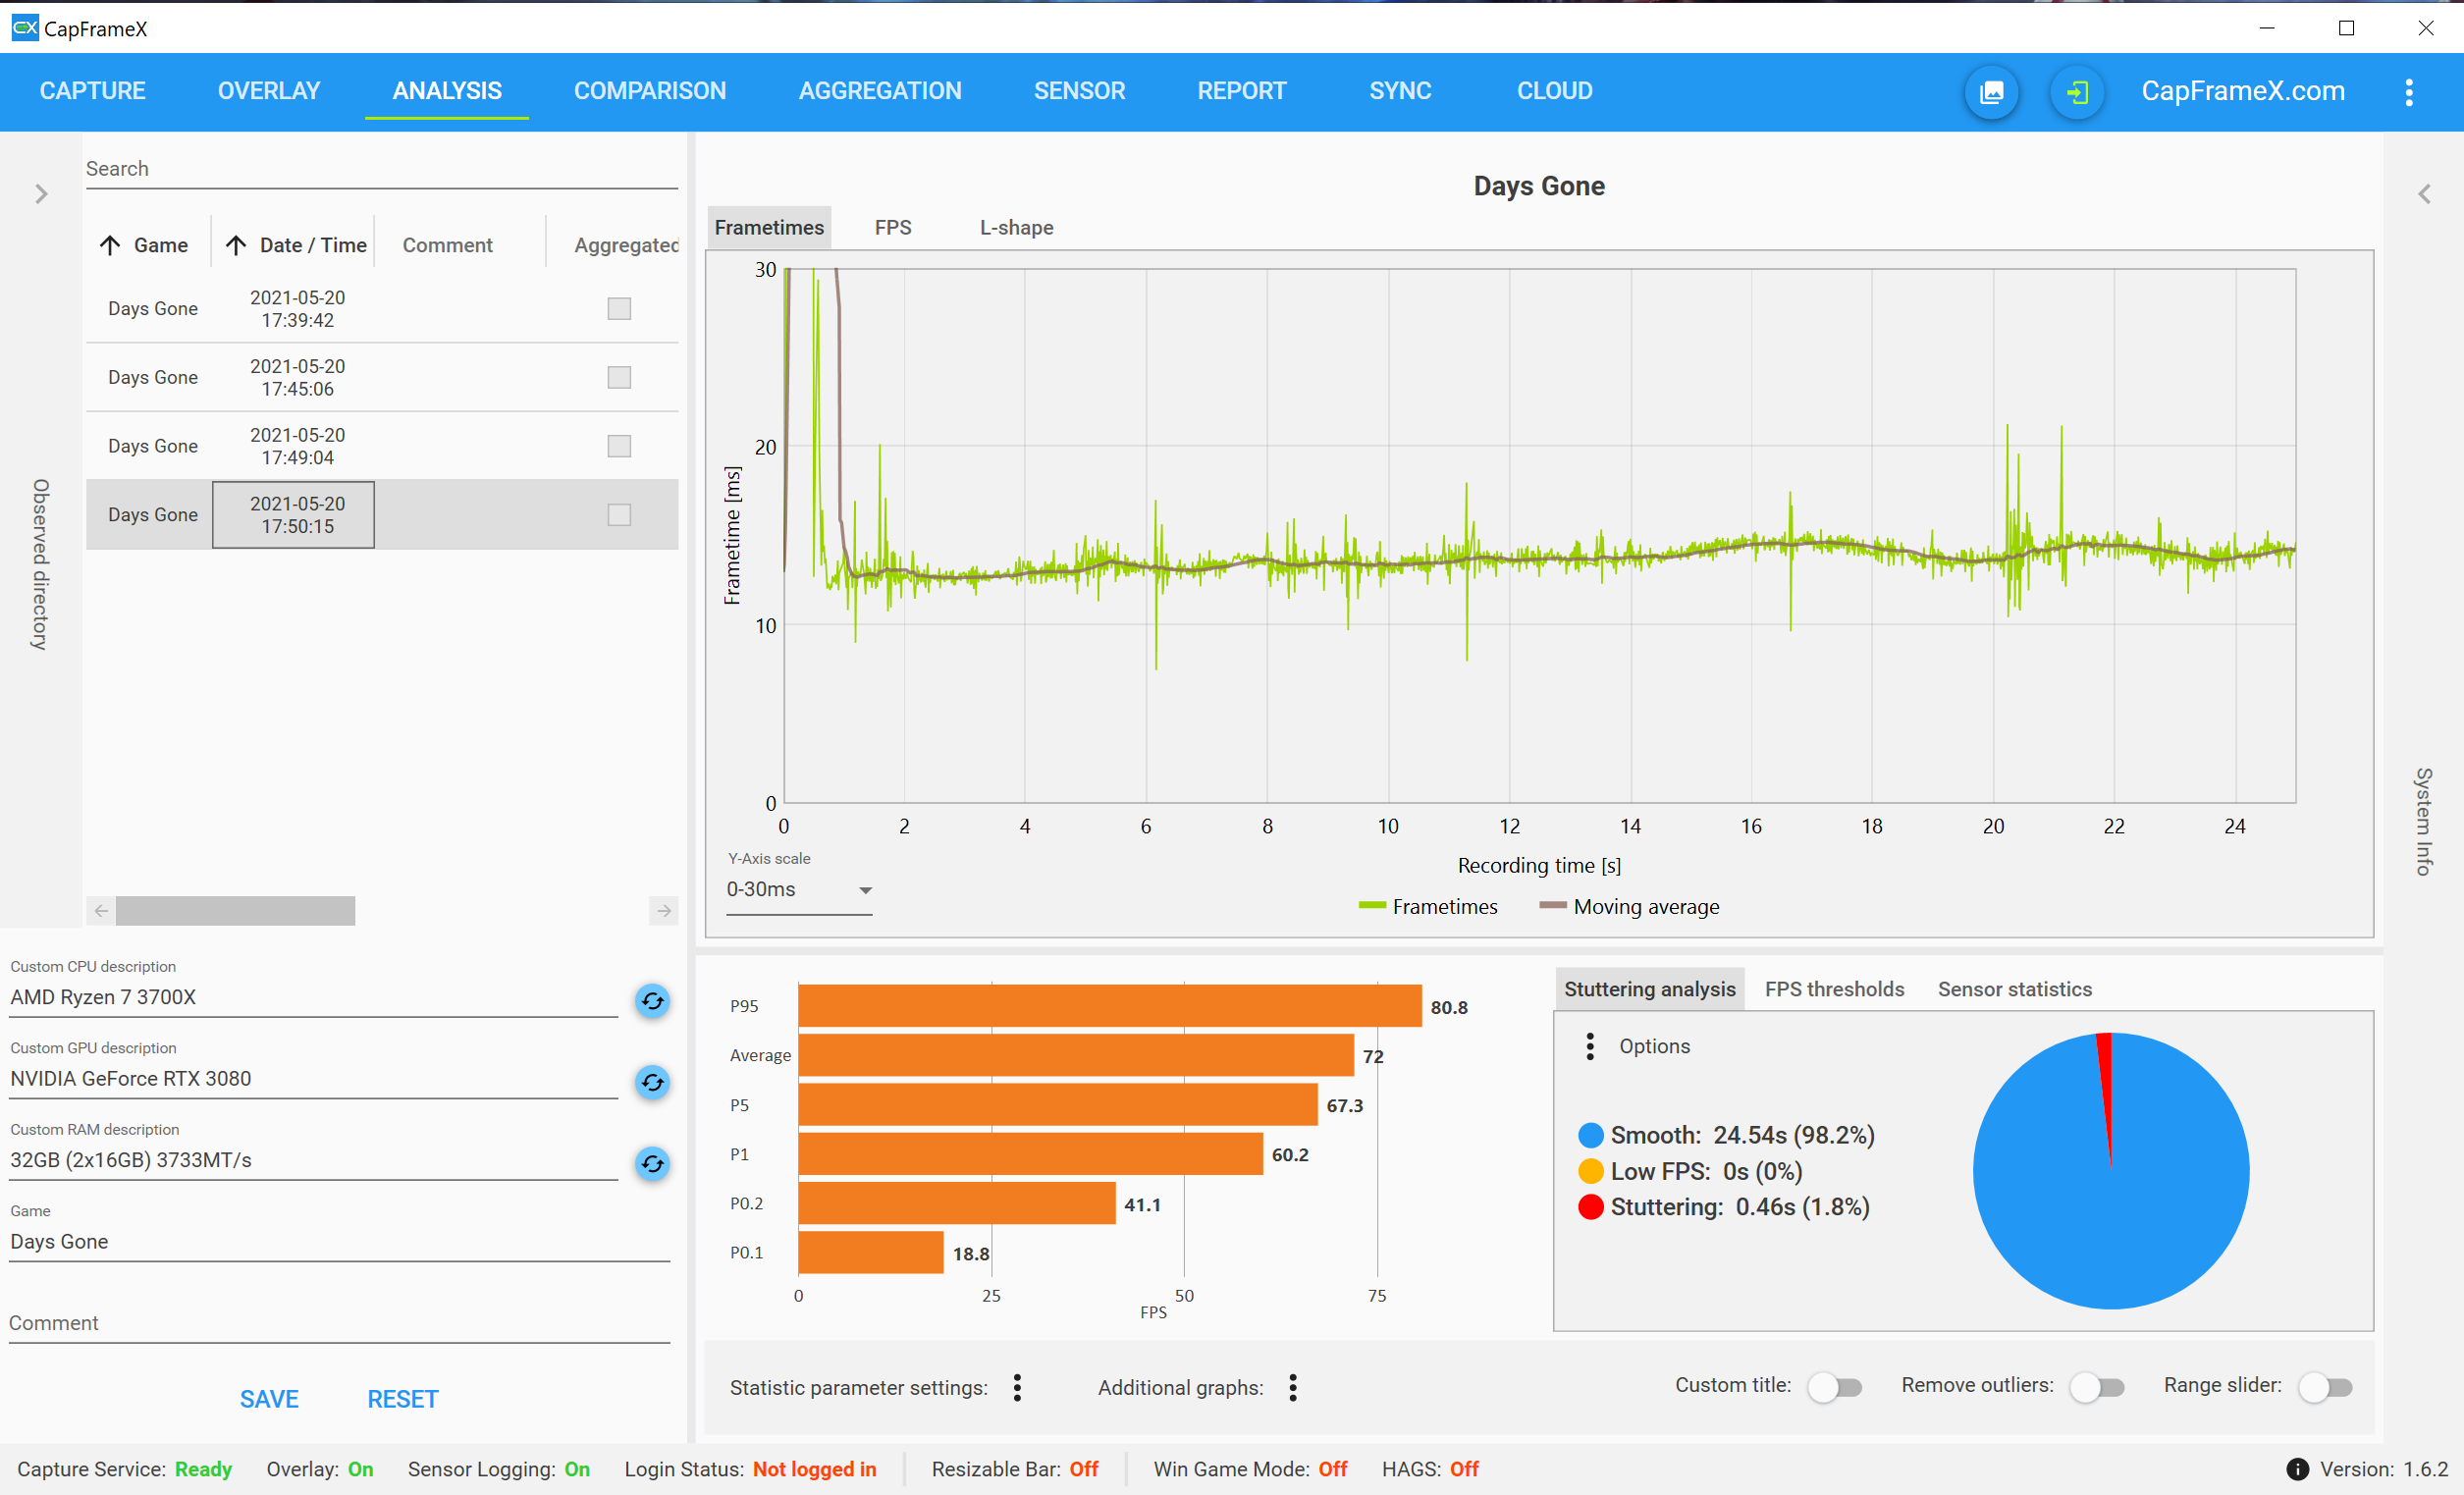2464x1495 pixels.
Task: Enable the Custom title toggle
Action: coord(1835,1387)
